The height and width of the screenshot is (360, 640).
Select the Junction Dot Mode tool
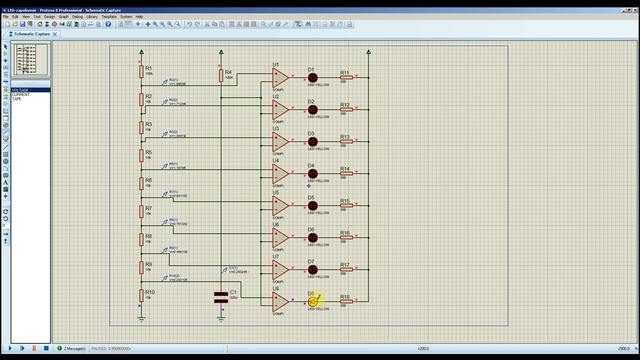[x=6, y=60]
